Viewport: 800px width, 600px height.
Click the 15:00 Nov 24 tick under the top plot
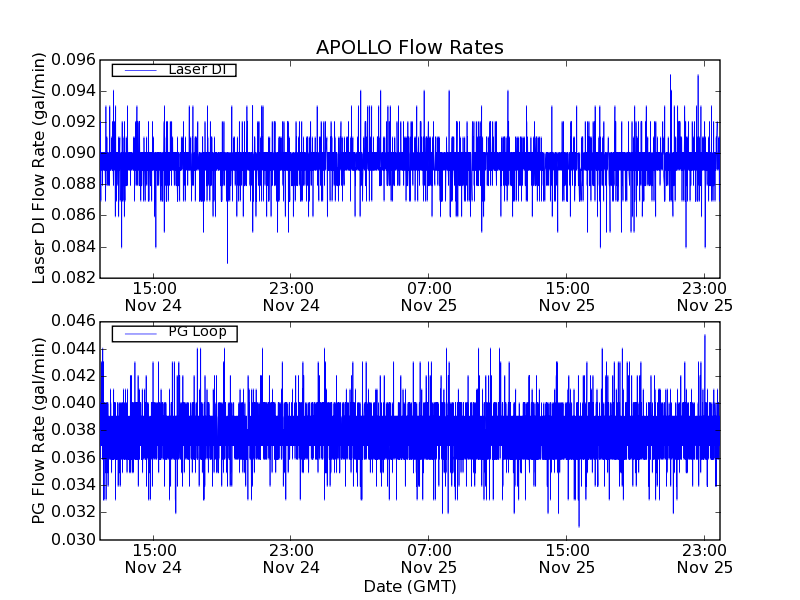click(153, 296)
